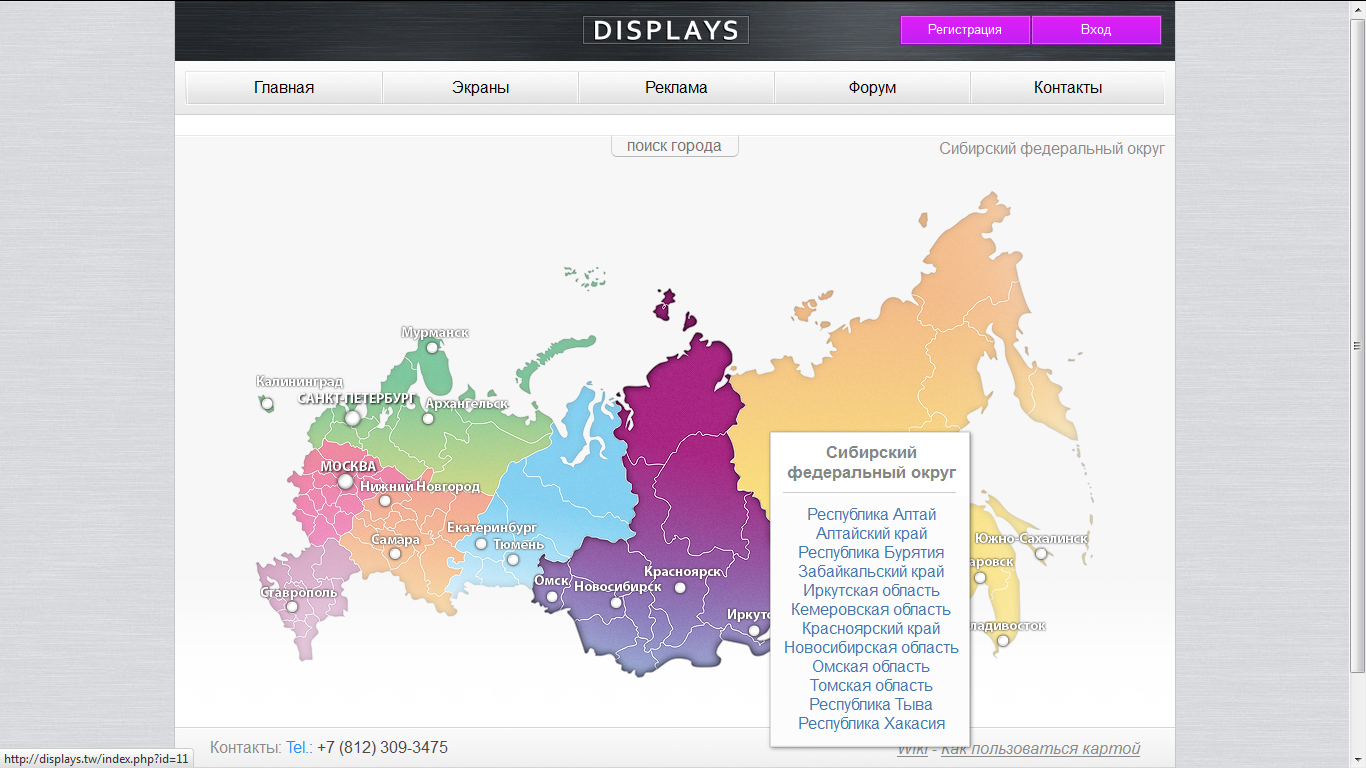Open the Контакты menu item

1068,88
